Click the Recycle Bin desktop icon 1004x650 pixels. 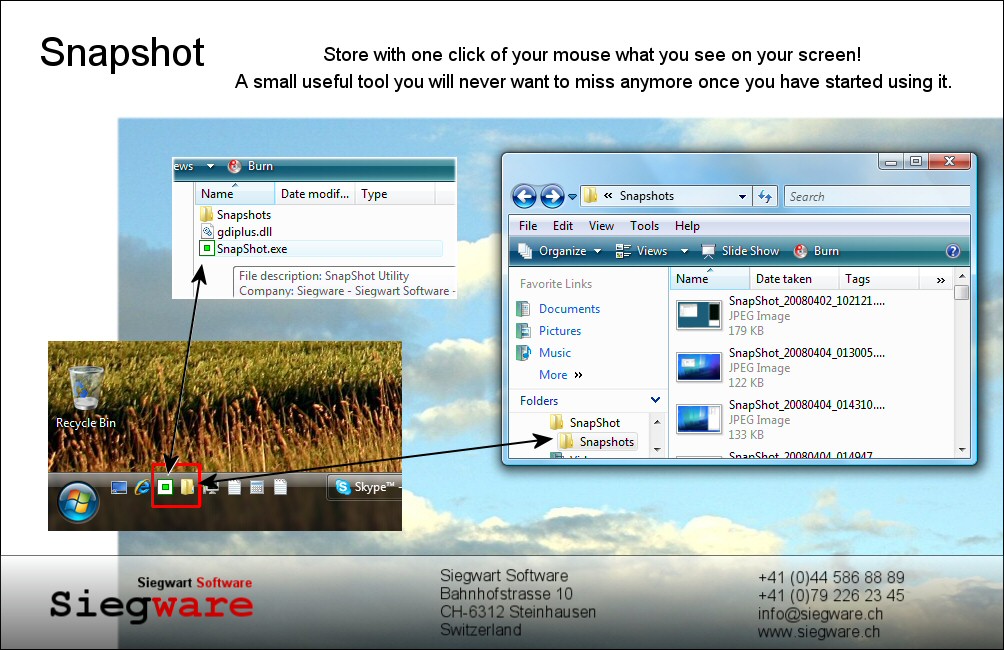pyautogui.click(x=86, y=397)
